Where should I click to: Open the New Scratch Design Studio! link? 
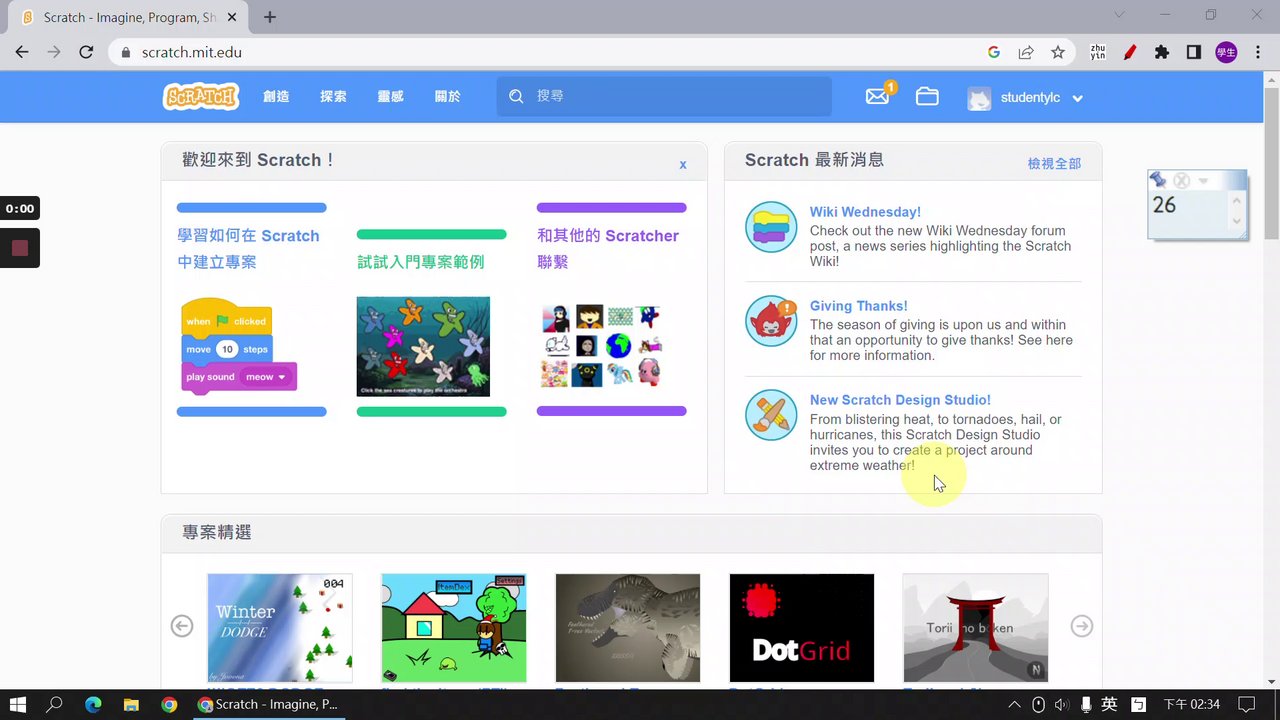[900, 400]
